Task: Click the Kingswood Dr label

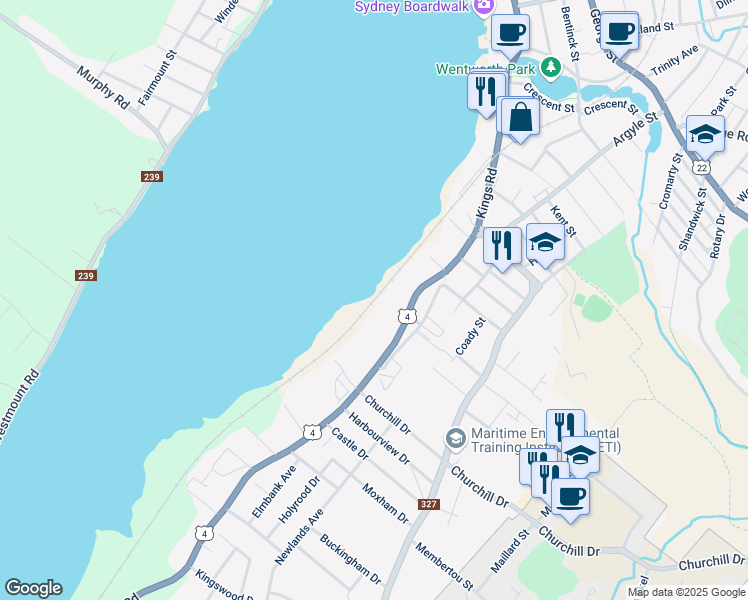Action: [x=224, y=586]
